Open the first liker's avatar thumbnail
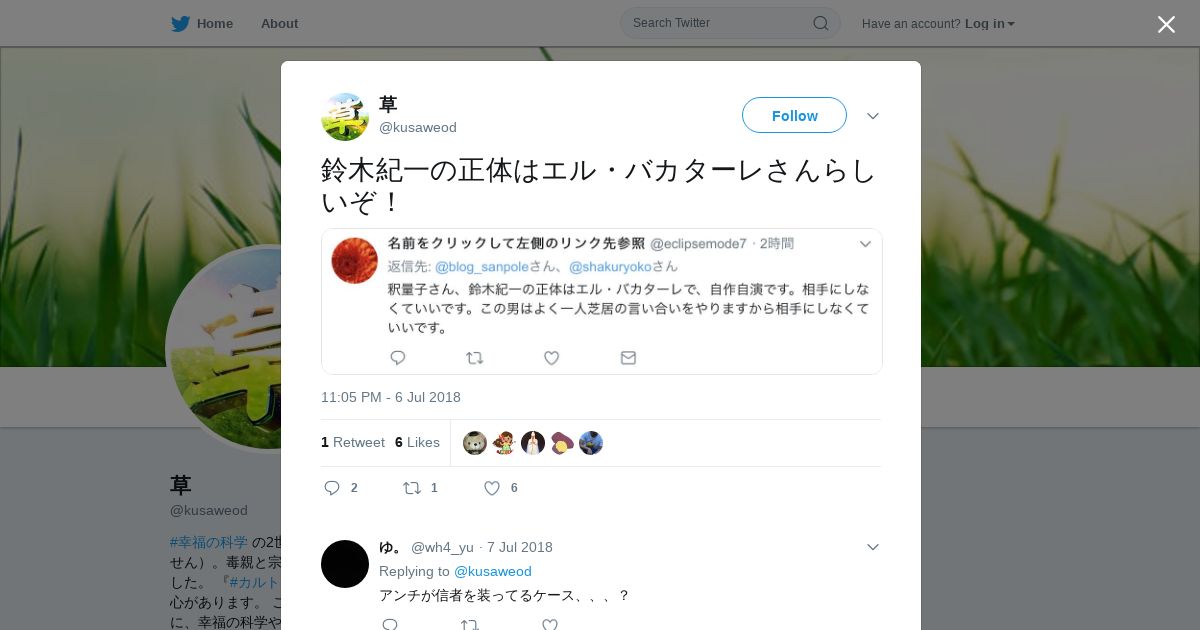The image size is (1200, 630). (x=475, y=443)
